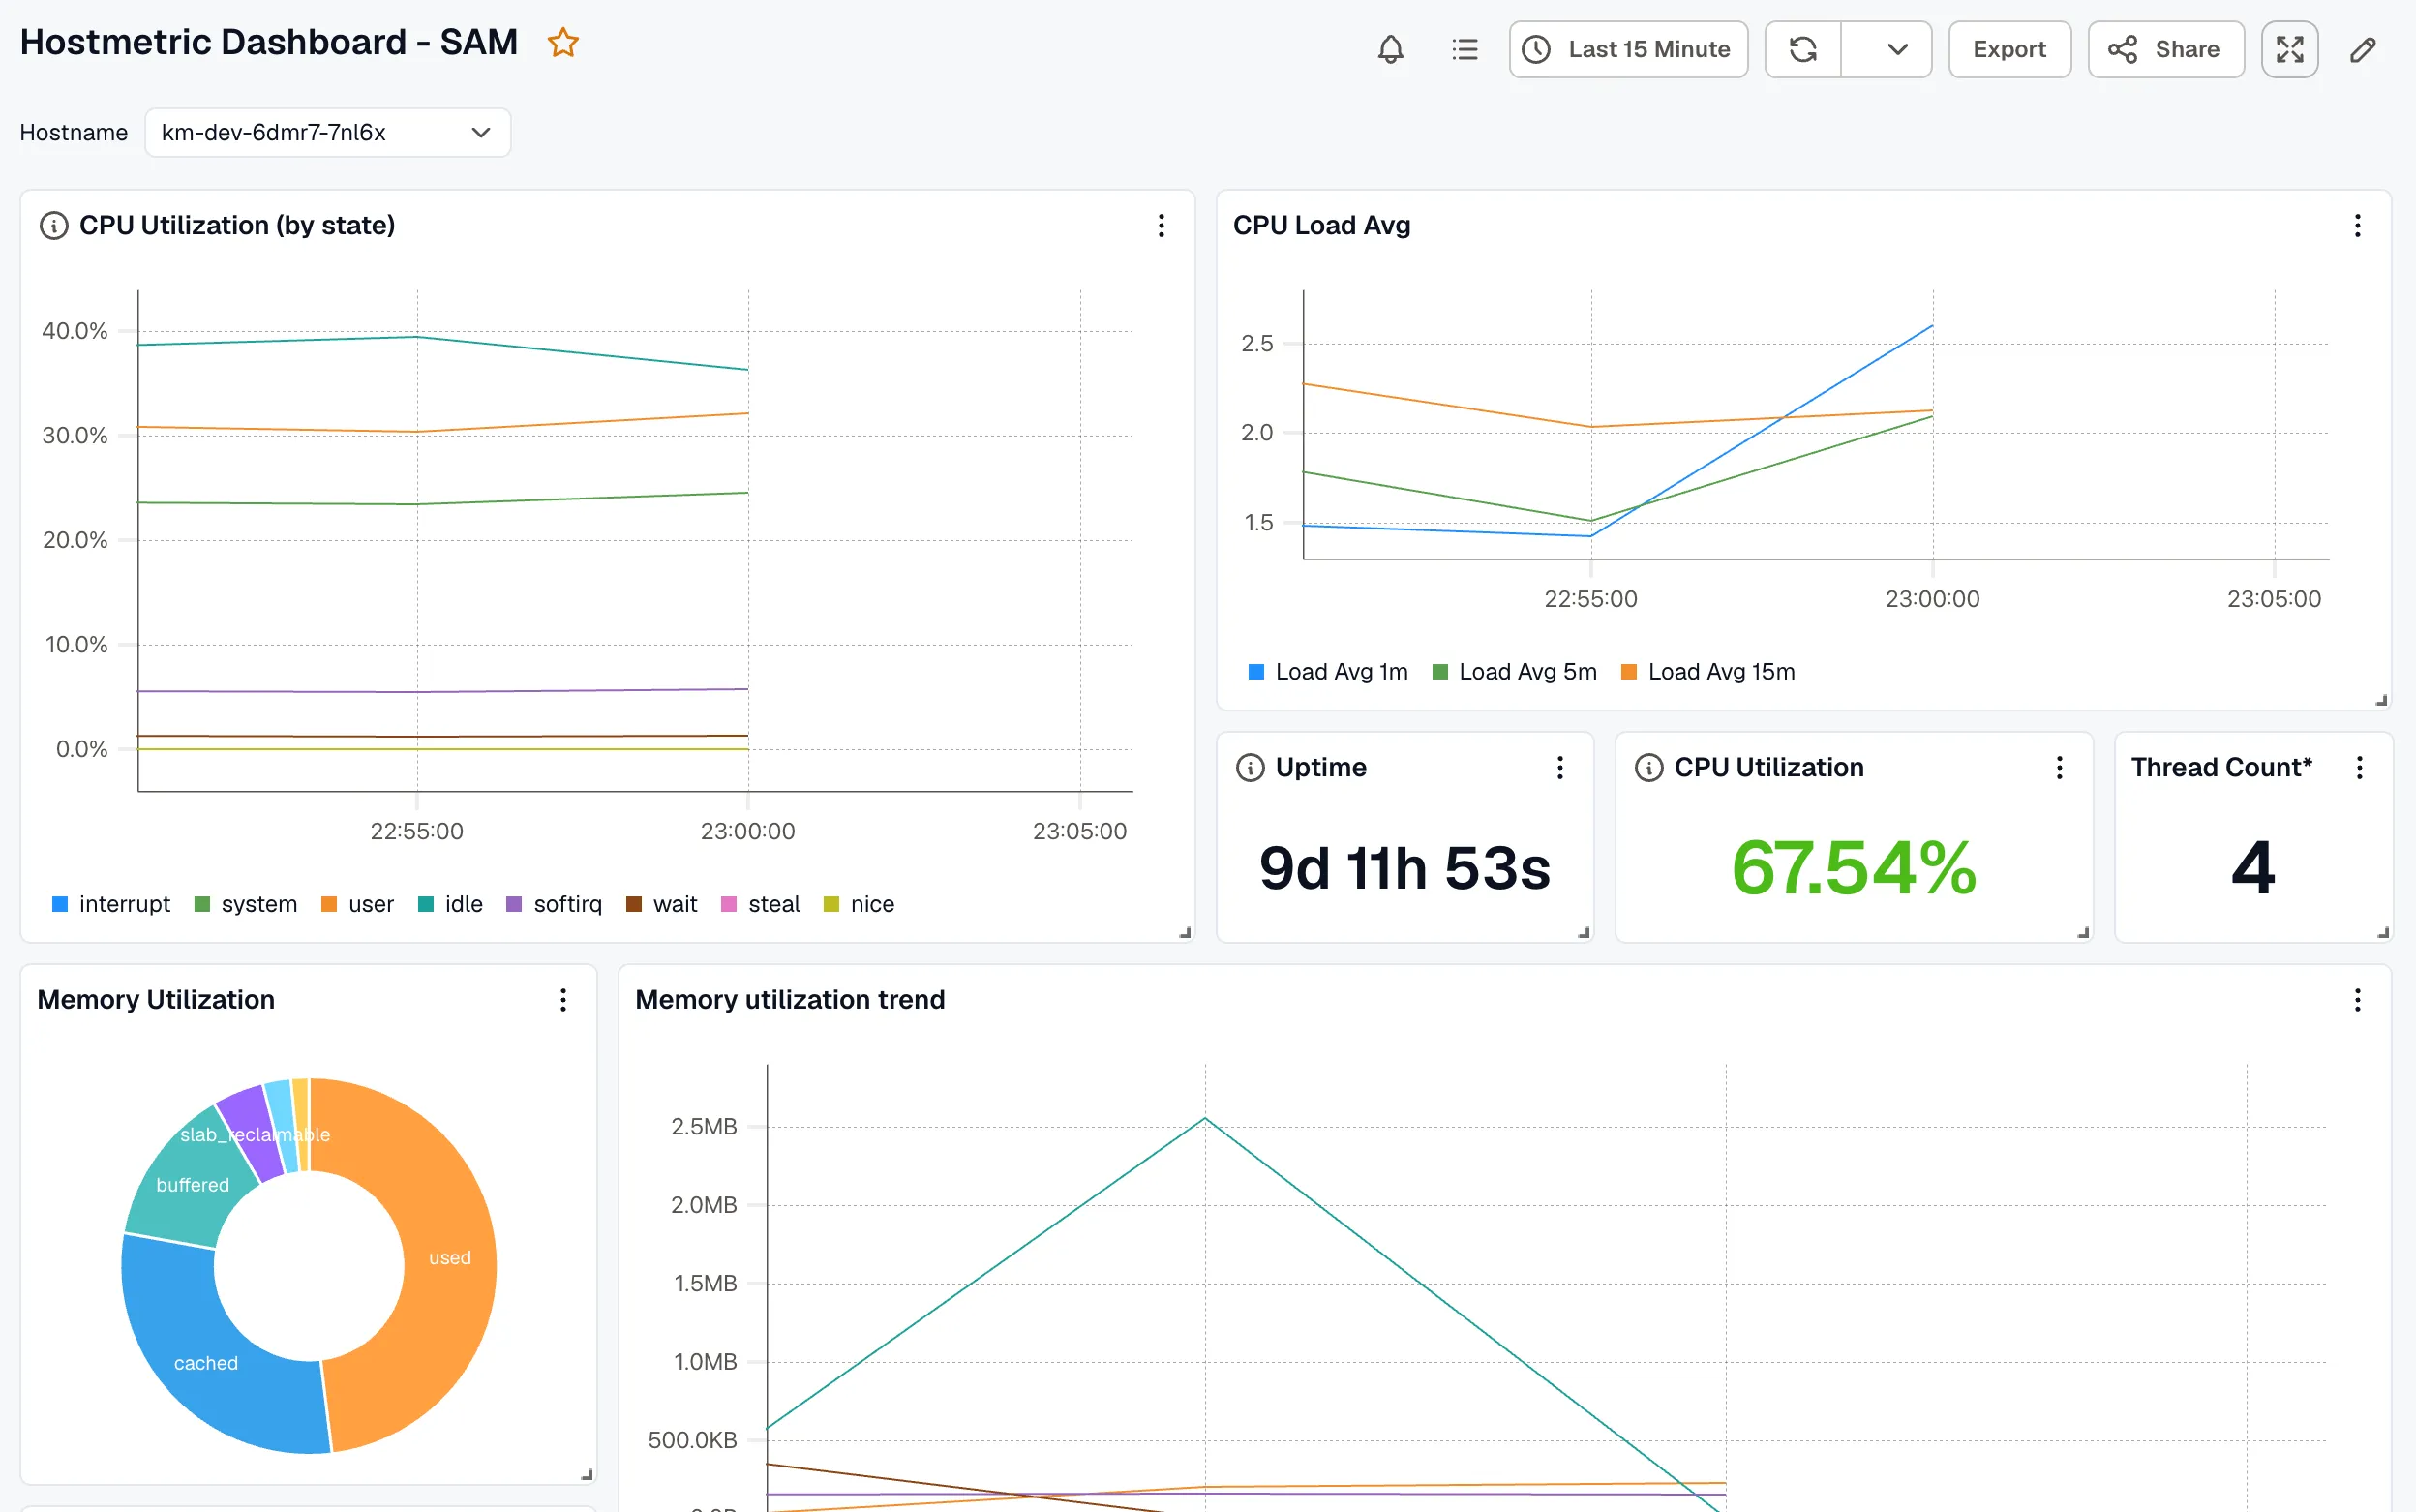This screenshot has height=1512, width=2416.
Task: Open the alerts bell icon
Action: pyautogui.click(x=1390, y=49)
